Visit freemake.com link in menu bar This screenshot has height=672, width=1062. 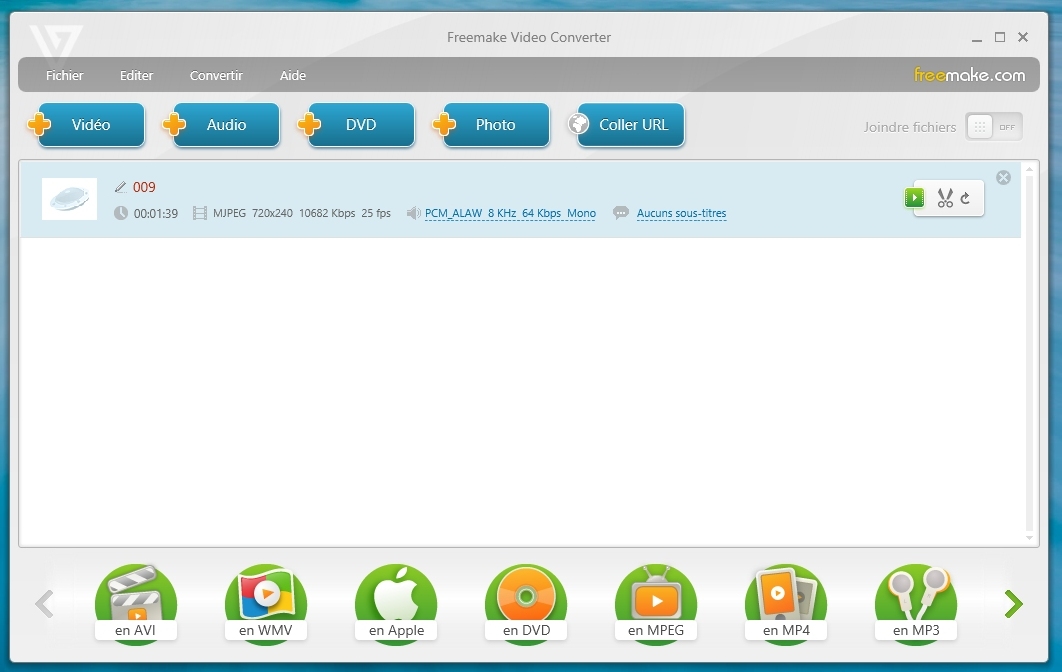click(969, 75)
